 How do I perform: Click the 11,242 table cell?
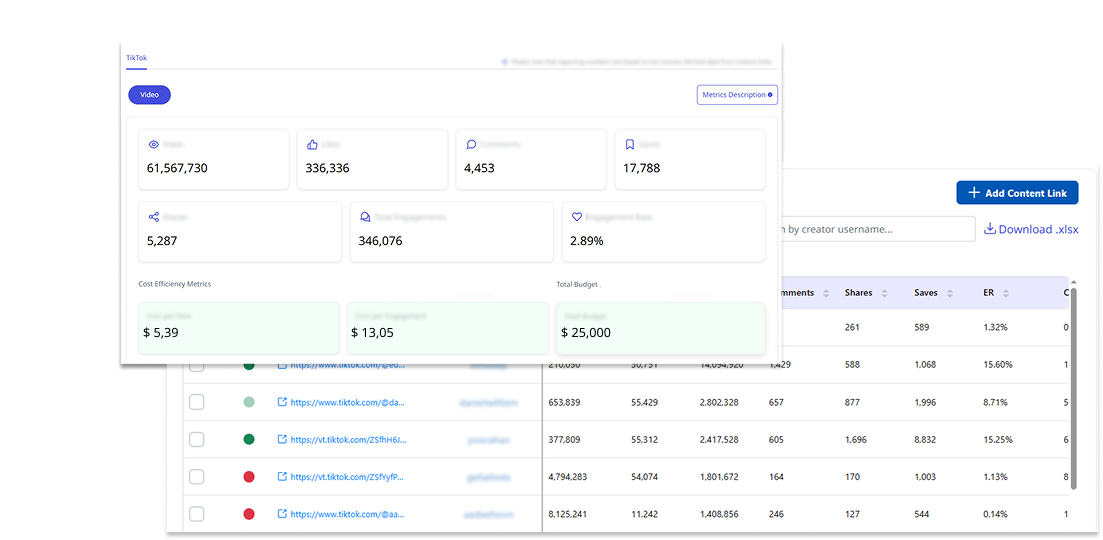645,514
